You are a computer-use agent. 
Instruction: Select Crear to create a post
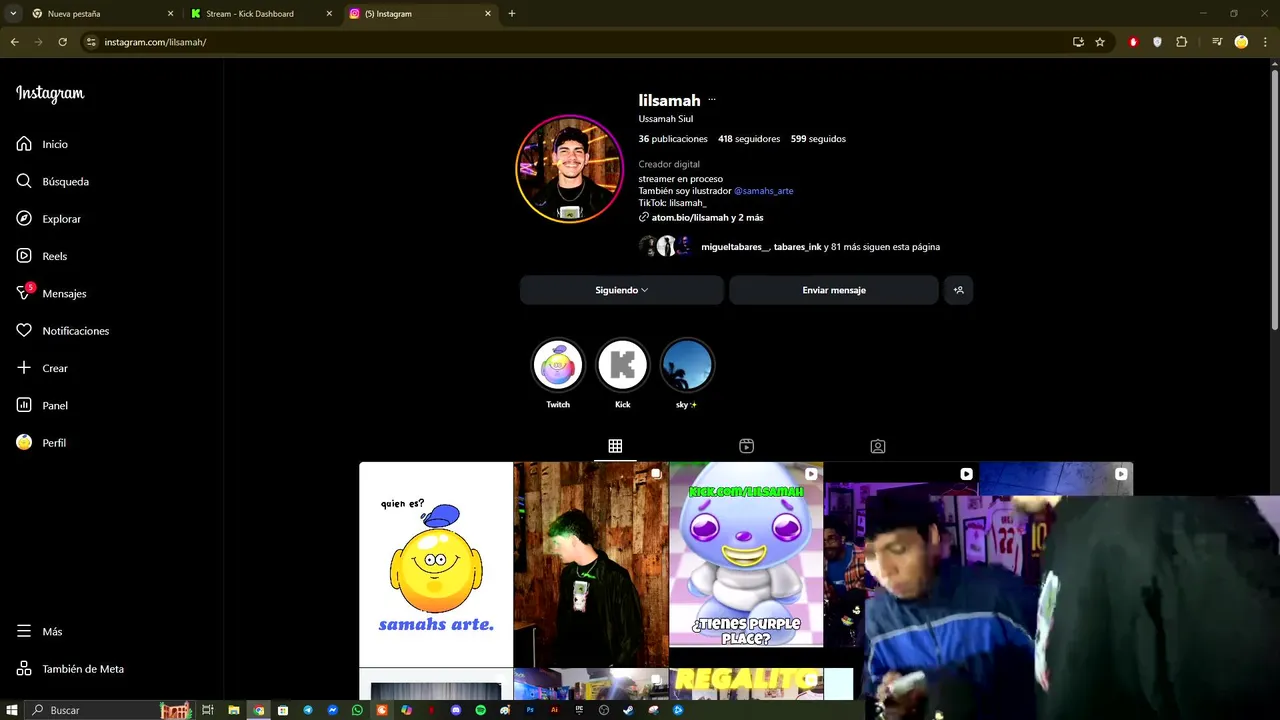(x=42, y=368)
